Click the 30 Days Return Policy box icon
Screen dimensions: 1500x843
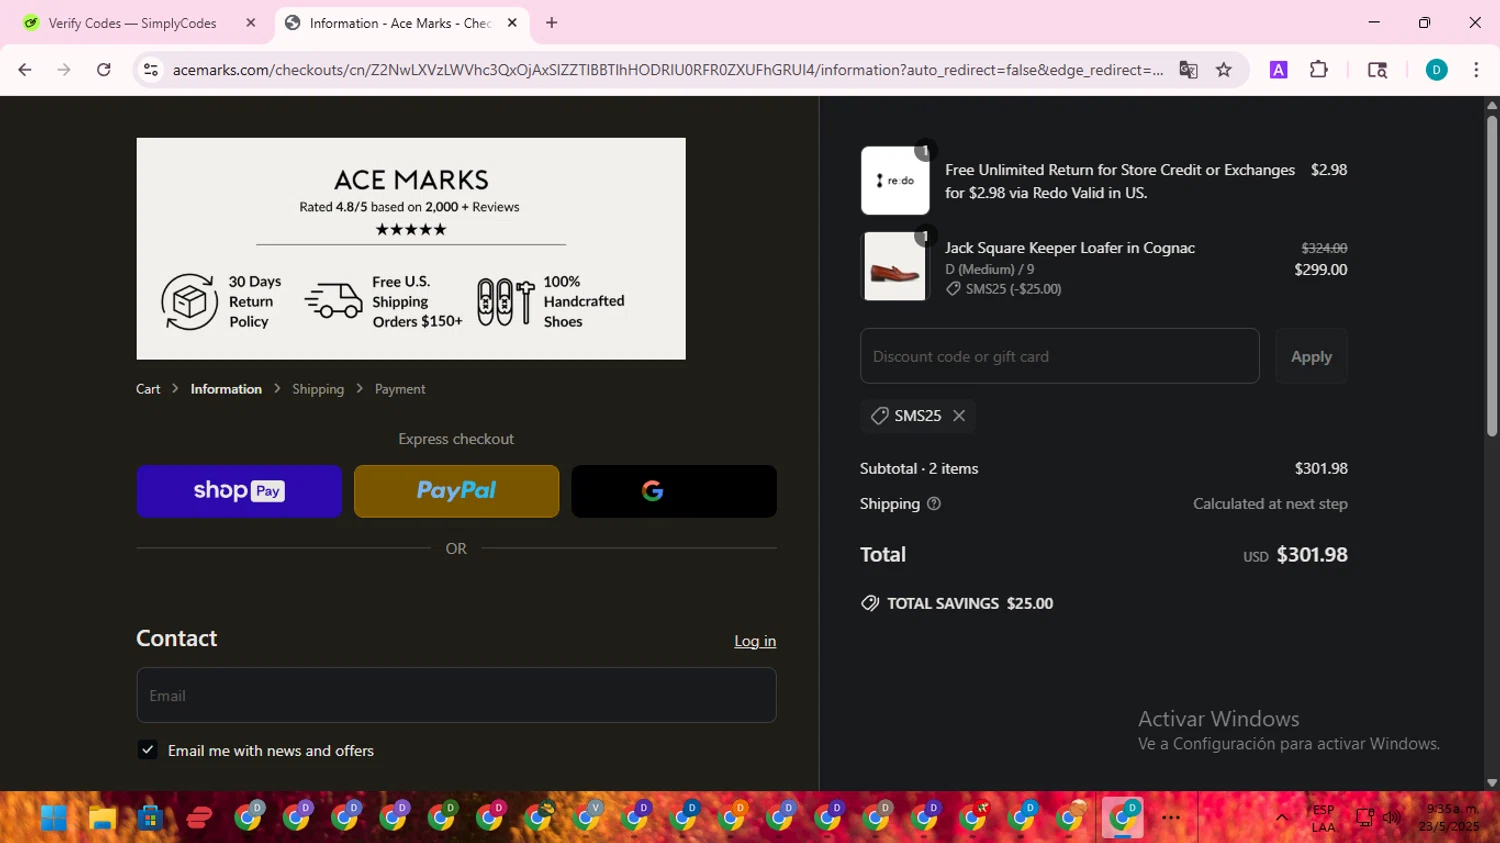189,301
